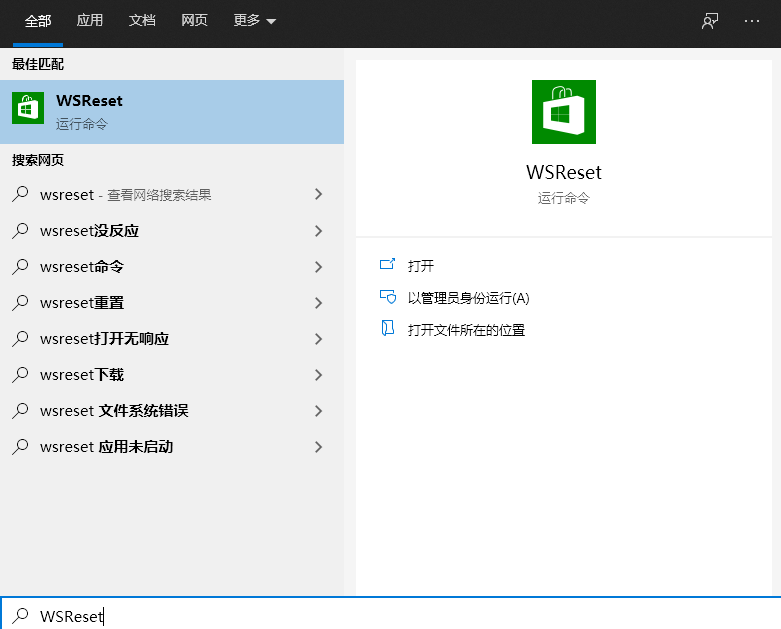Click the 运行命令 label in preview pane

coord(564,198)
